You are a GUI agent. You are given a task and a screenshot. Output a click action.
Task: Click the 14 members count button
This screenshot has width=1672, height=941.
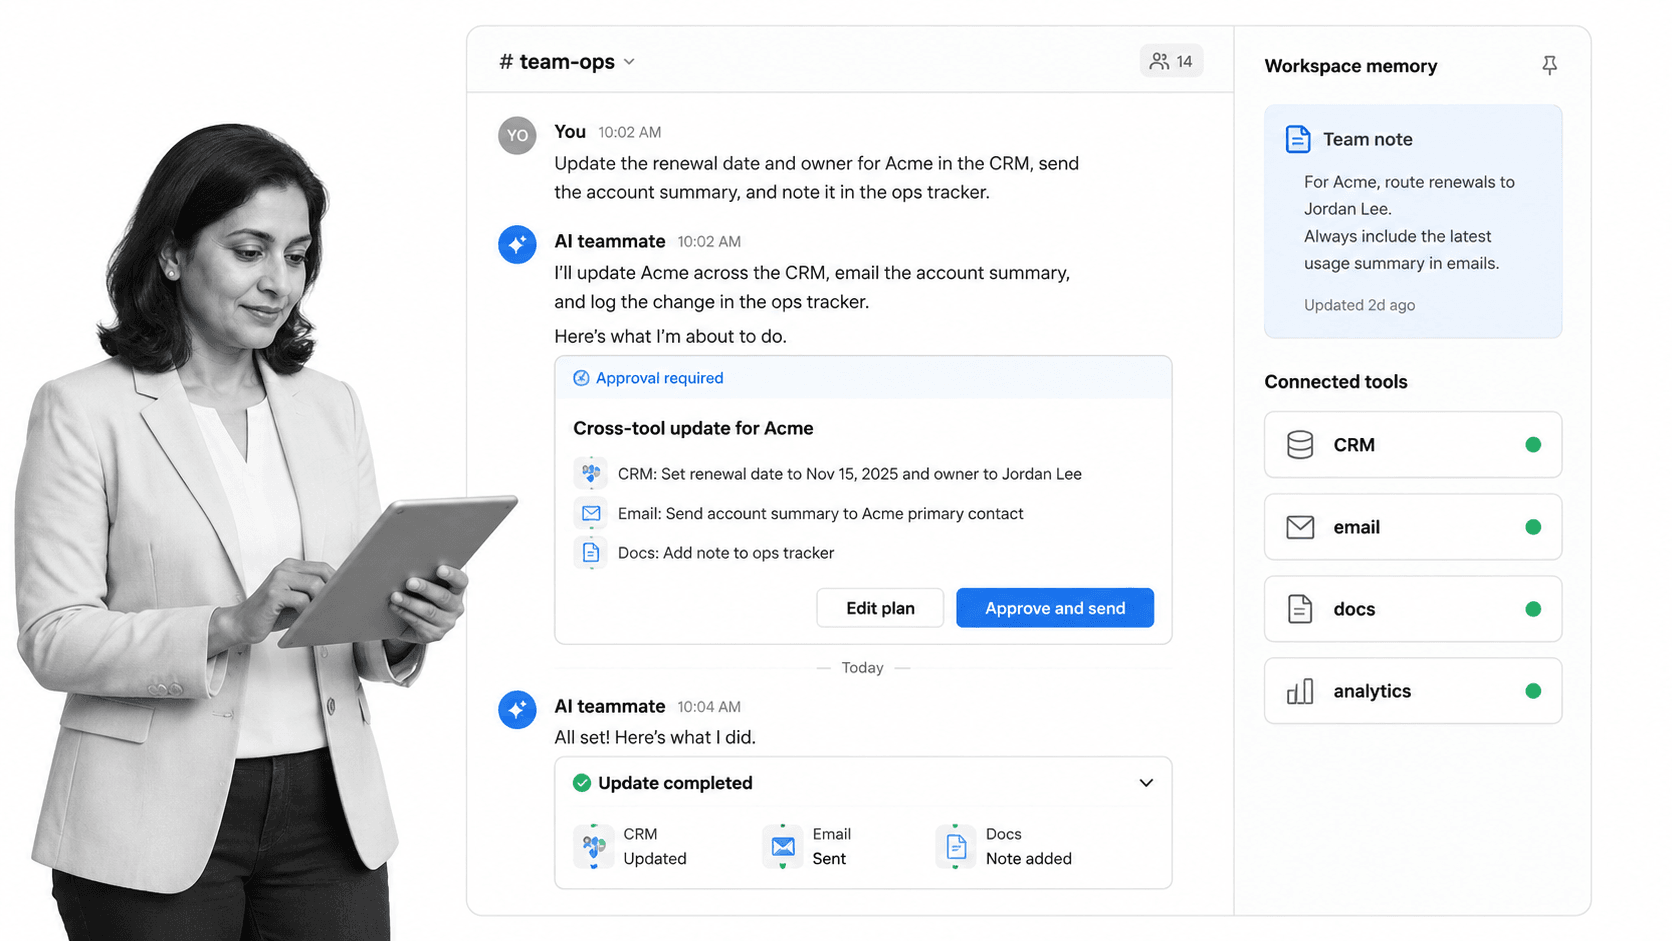point(1171,61)
